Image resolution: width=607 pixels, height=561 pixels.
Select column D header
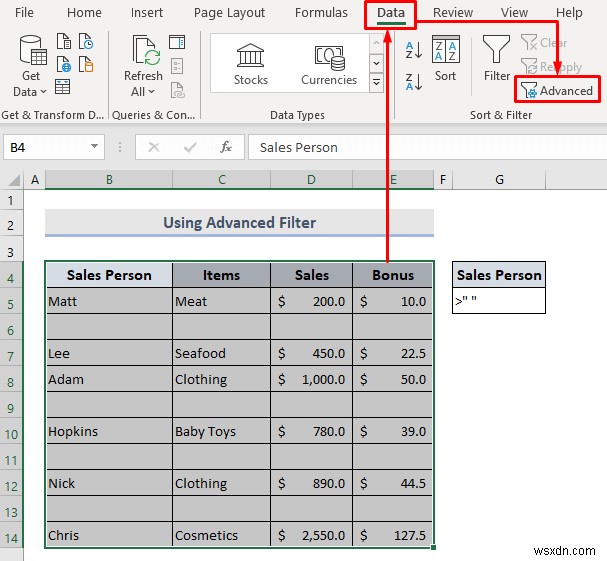click(312, 180)
